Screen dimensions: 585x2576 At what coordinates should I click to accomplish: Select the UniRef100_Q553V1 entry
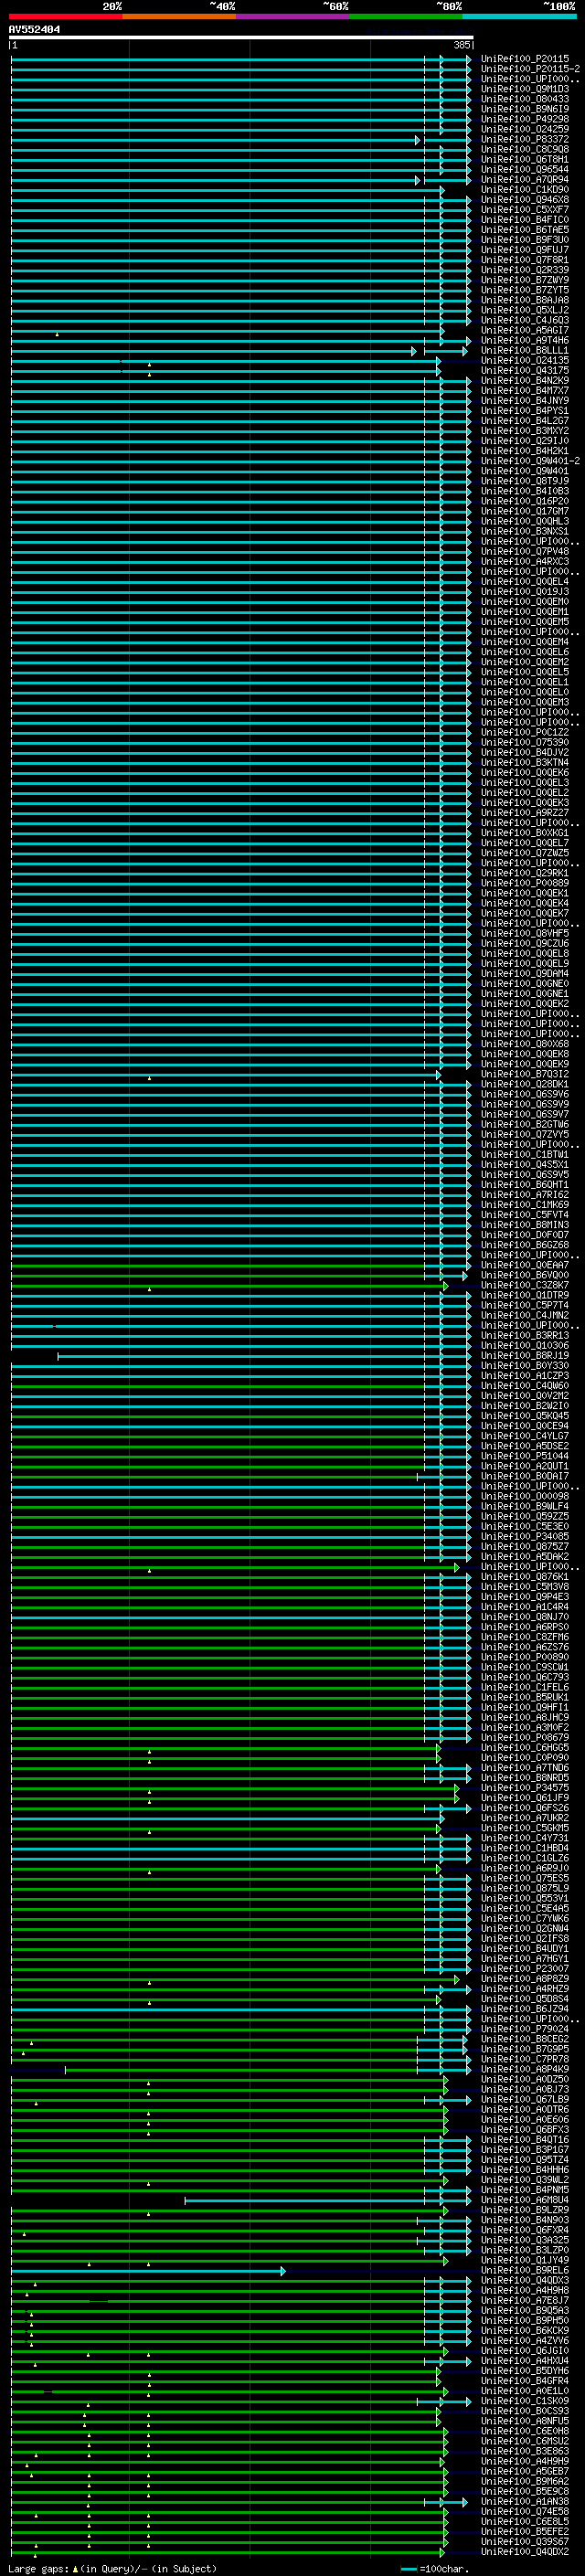coord(525,1899)
